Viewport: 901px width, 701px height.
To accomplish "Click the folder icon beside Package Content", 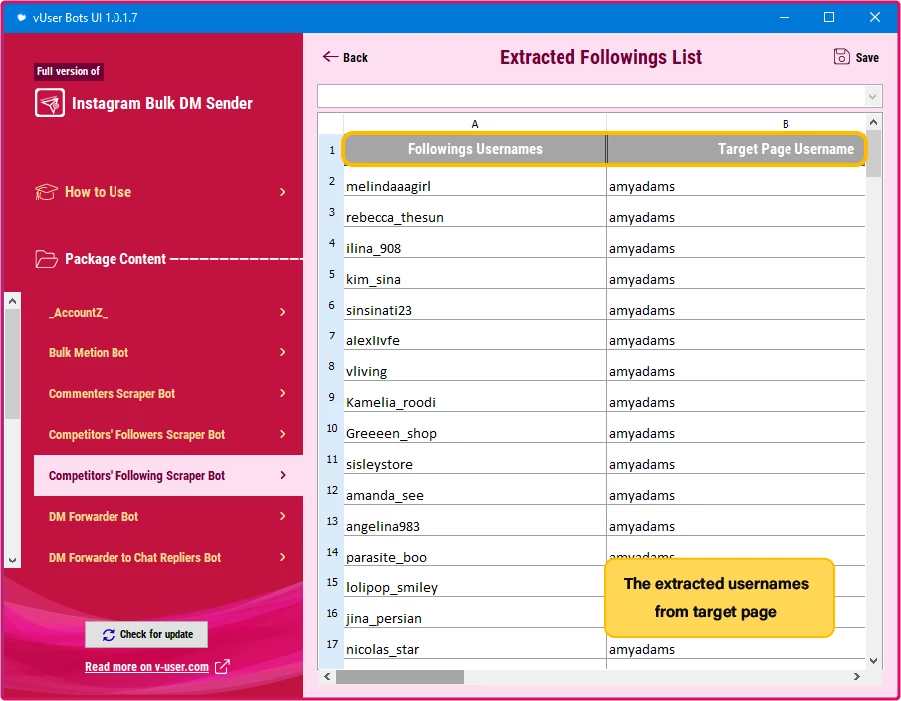I will click(x=46, y=259).
